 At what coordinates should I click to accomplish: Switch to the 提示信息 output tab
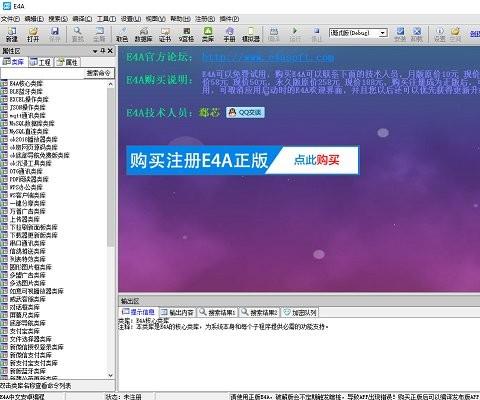coord(138,312)
